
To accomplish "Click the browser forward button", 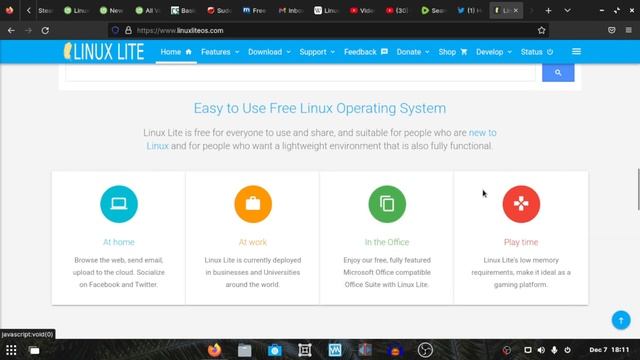I will (28, 30).
